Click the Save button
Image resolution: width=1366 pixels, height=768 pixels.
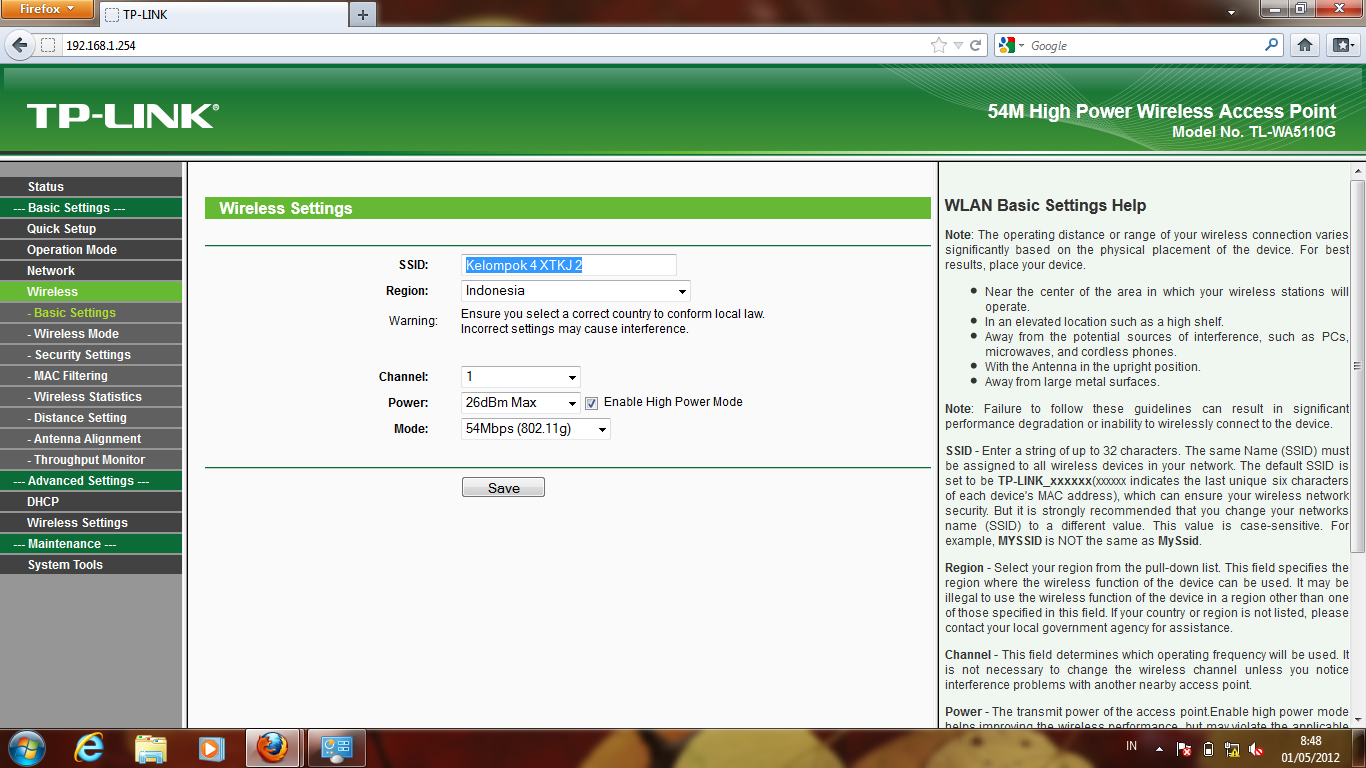(503, 488)
